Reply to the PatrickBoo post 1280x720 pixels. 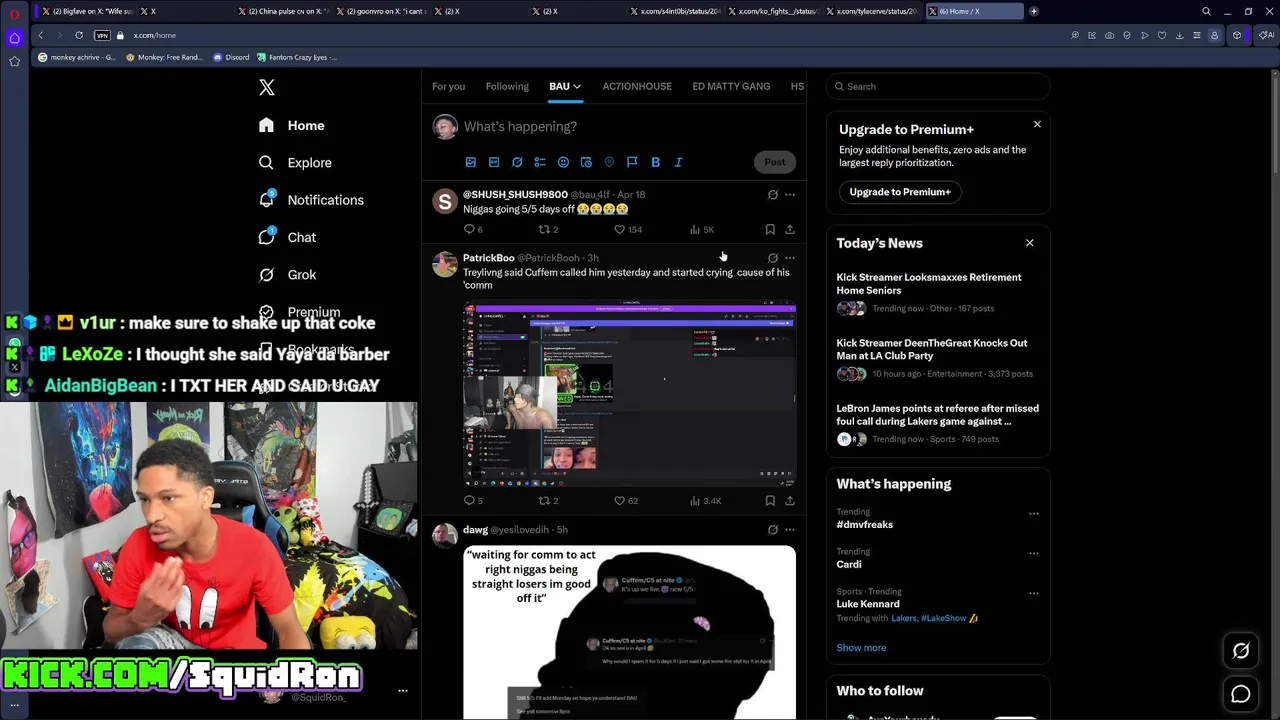pos(473,500)
